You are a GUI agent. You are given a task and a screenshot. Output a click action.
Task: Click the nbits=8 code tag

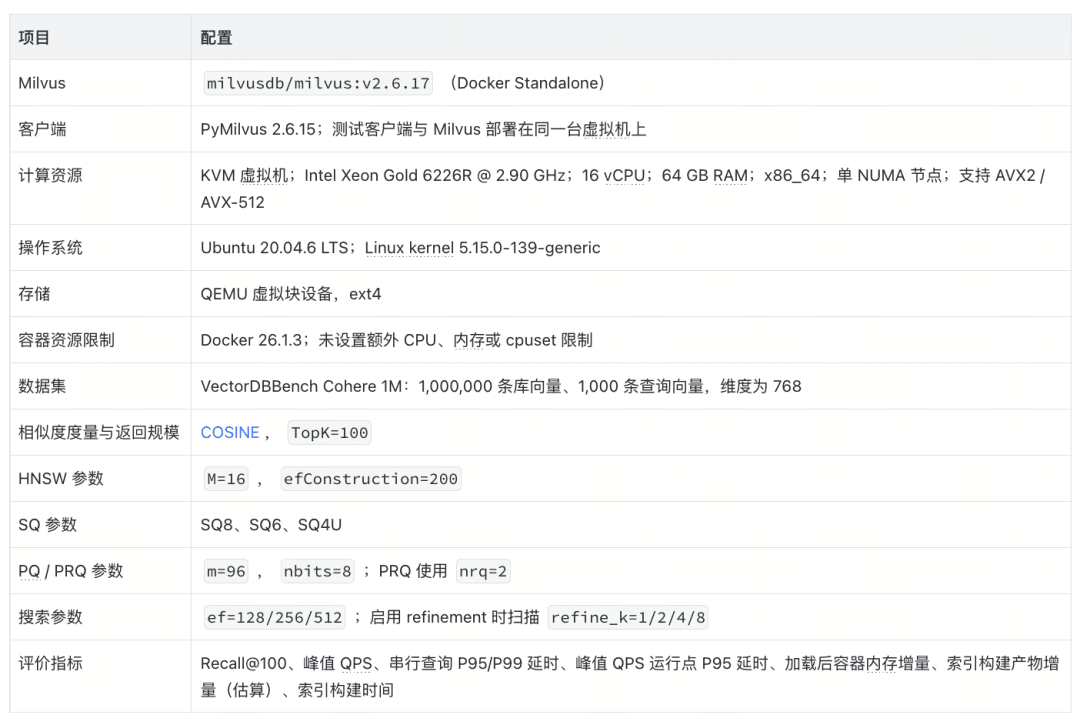coord(317,571)
